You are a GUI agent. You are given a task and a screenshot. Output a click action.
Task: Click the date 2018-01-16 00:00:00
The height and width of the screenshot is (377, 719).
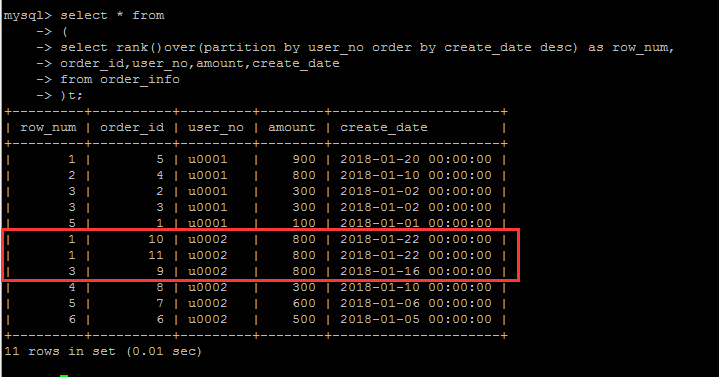point(415,272)
